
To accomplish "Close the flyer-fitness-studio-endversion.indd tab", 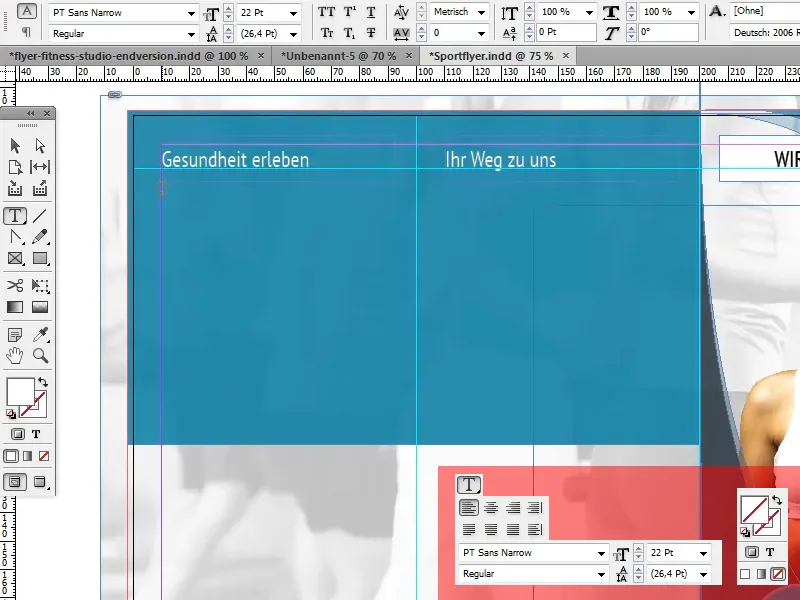I will click(261, 56).
